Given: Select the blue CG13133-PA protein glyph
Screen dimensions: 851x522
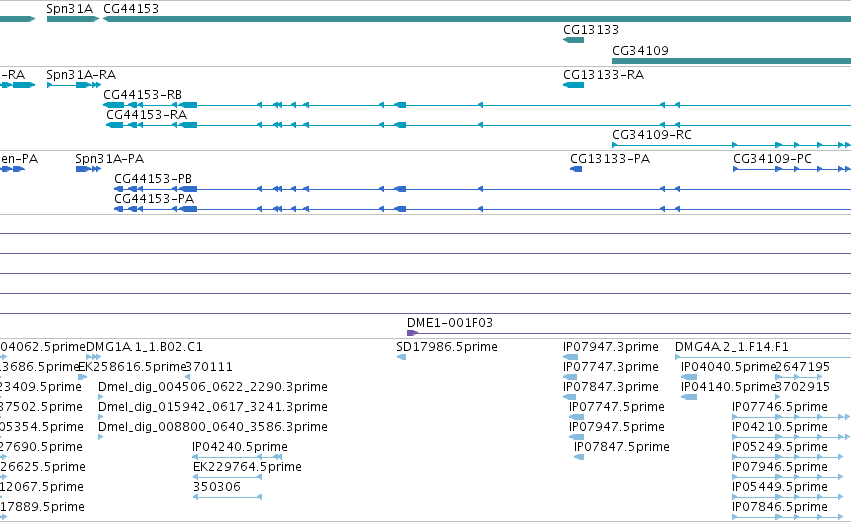Looking at the screenshot, I should (576, 169).
